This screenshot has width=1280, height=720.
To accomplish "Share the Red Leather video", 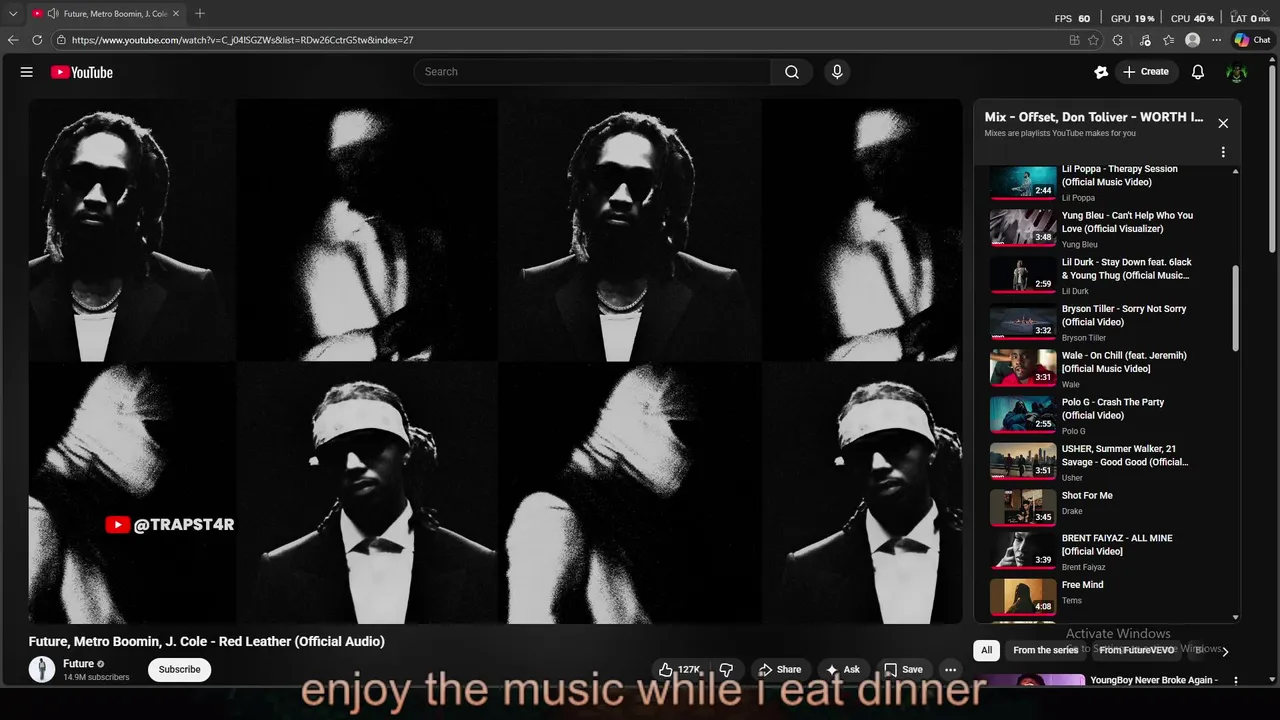I will (x=779, y=669).
